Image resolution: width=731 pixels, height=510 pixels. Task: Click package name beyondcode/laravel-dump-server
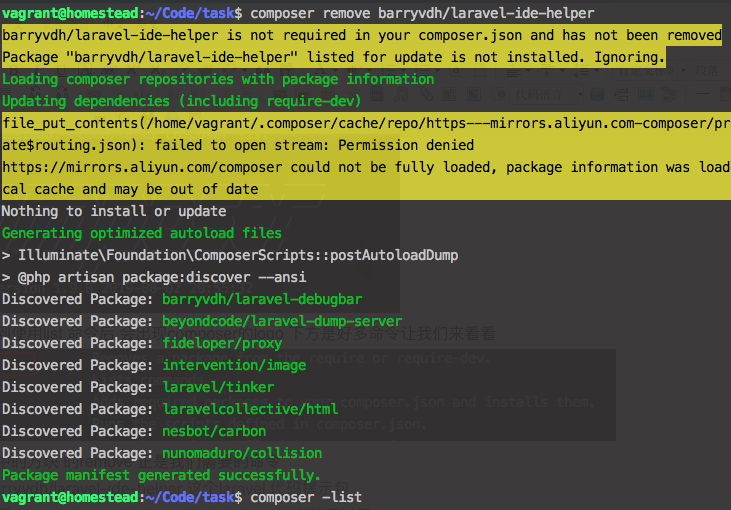pyautogui.click(x=282, y=321)
